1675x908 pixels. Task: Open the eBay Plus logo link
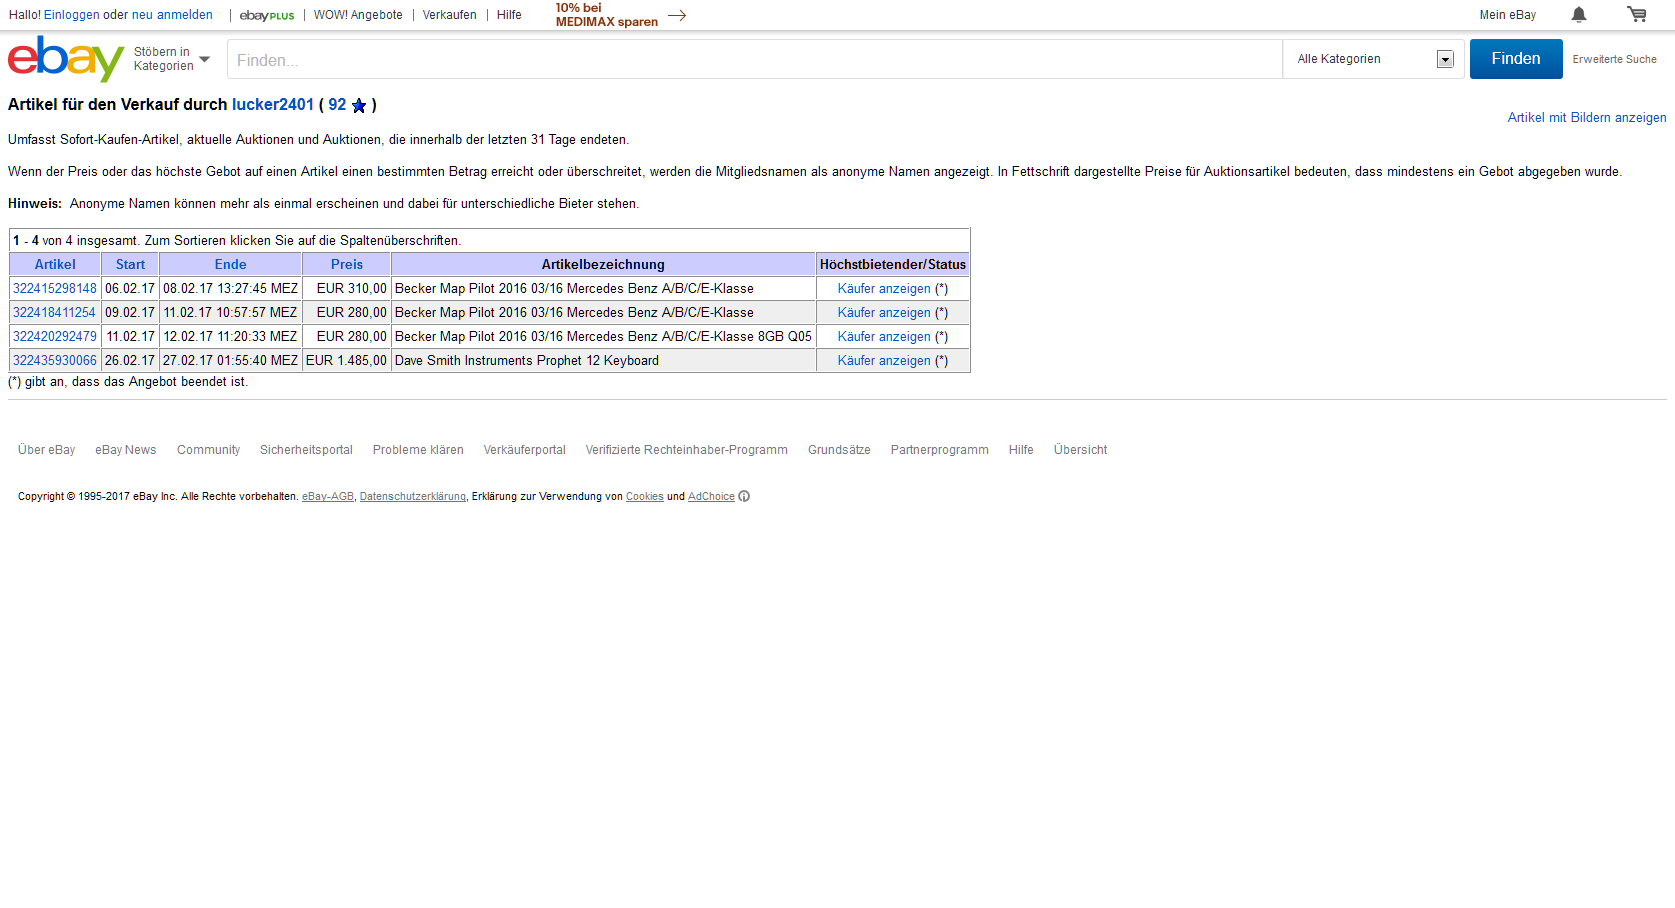(x=267, y=15)
